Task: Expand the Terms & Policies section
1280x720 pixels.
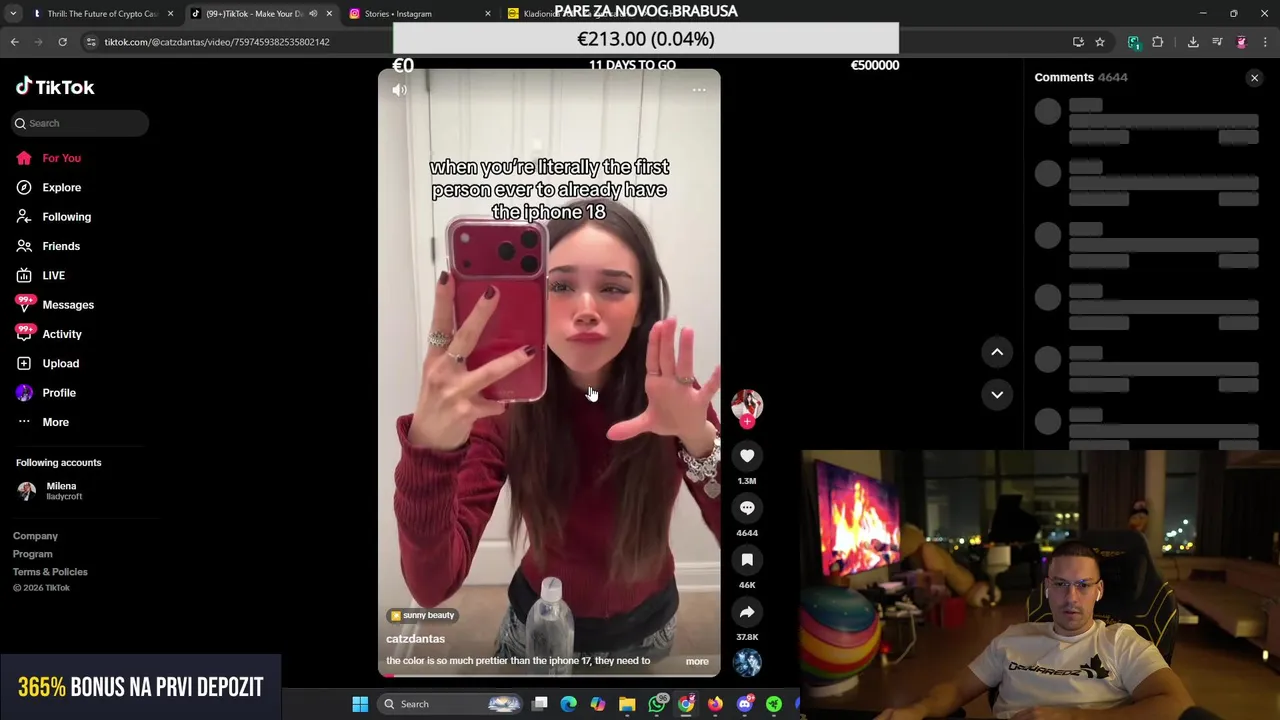Action: click(50, 572)
